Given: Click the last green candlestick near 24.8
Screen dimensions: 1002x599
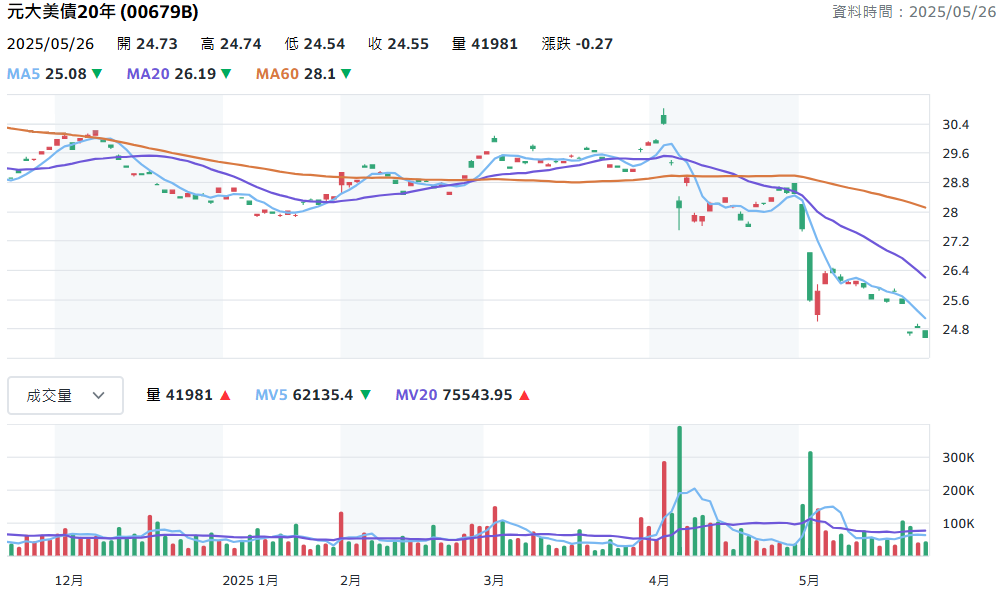Looking at the screenshot, I should pos(925,334).
